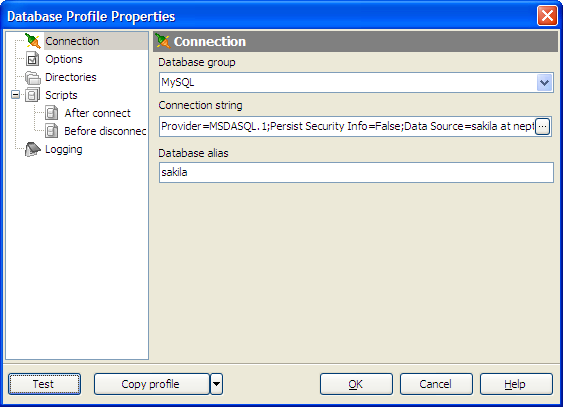Click the Before disconnect script icon

[x=52, y=131]
